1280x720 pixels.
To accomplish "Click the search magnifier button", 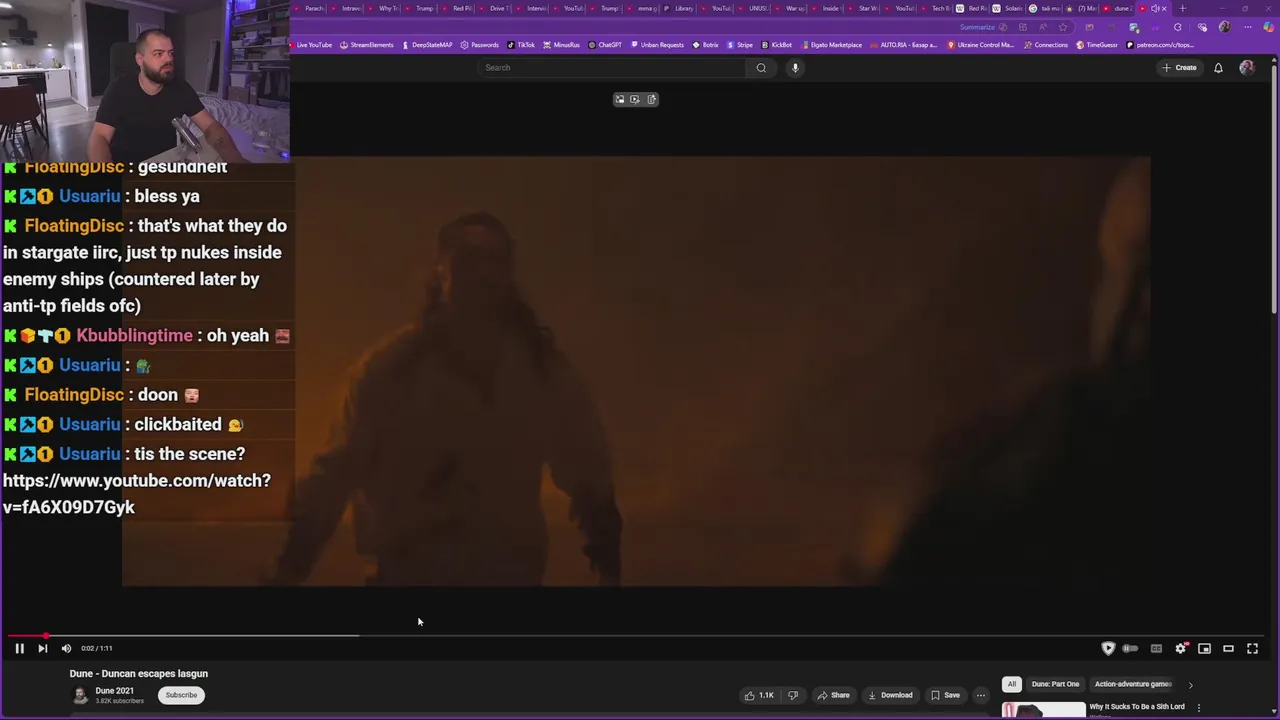I will point(761,67).
